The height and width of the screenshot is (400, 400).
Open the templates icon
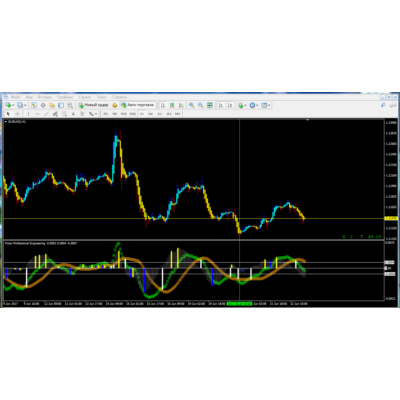264,105
